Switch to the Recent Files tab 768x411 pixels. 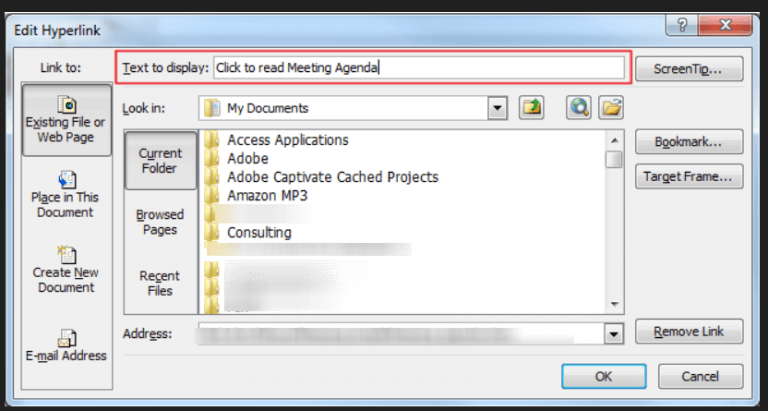coord(160,283)
